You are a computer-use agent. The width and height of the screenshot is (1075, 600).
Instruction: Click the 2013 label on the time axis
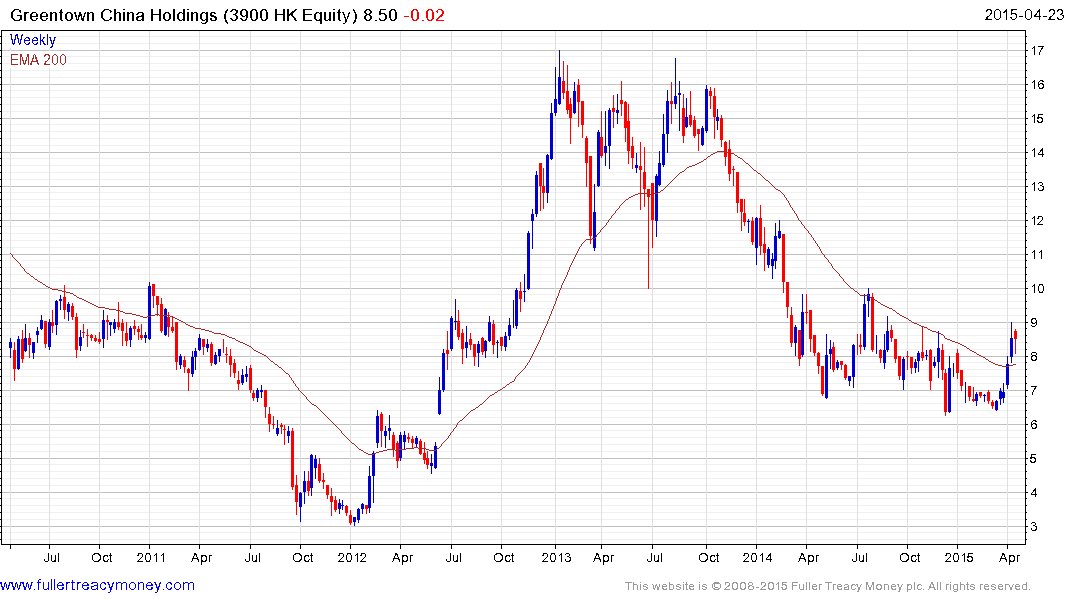point(555,557)
